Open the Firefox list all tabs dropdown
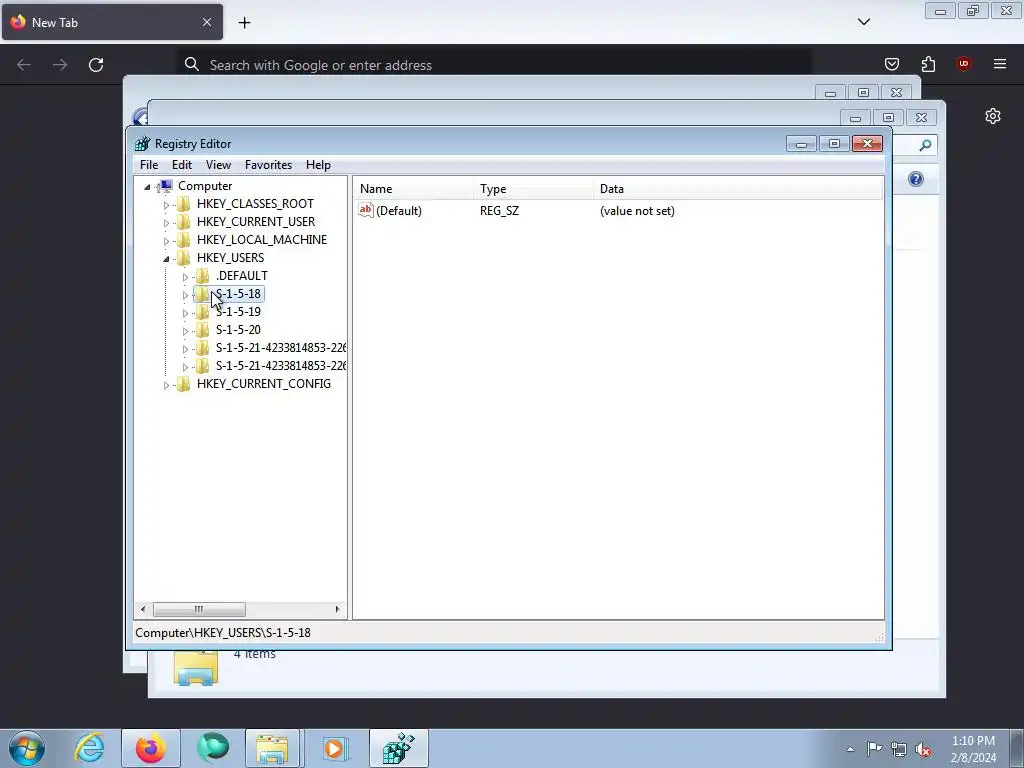Screen dimensions: 1024x768 [864, 22]
